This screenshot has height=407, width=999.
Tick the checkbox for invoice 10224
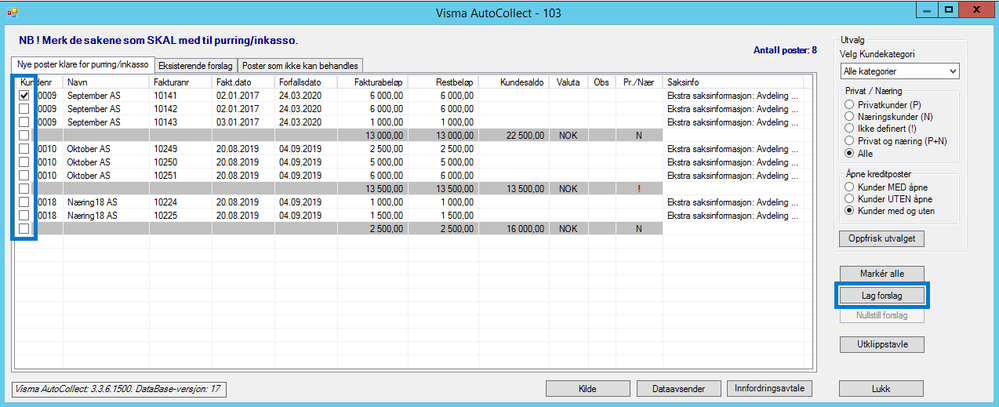(x=24, y=202)
